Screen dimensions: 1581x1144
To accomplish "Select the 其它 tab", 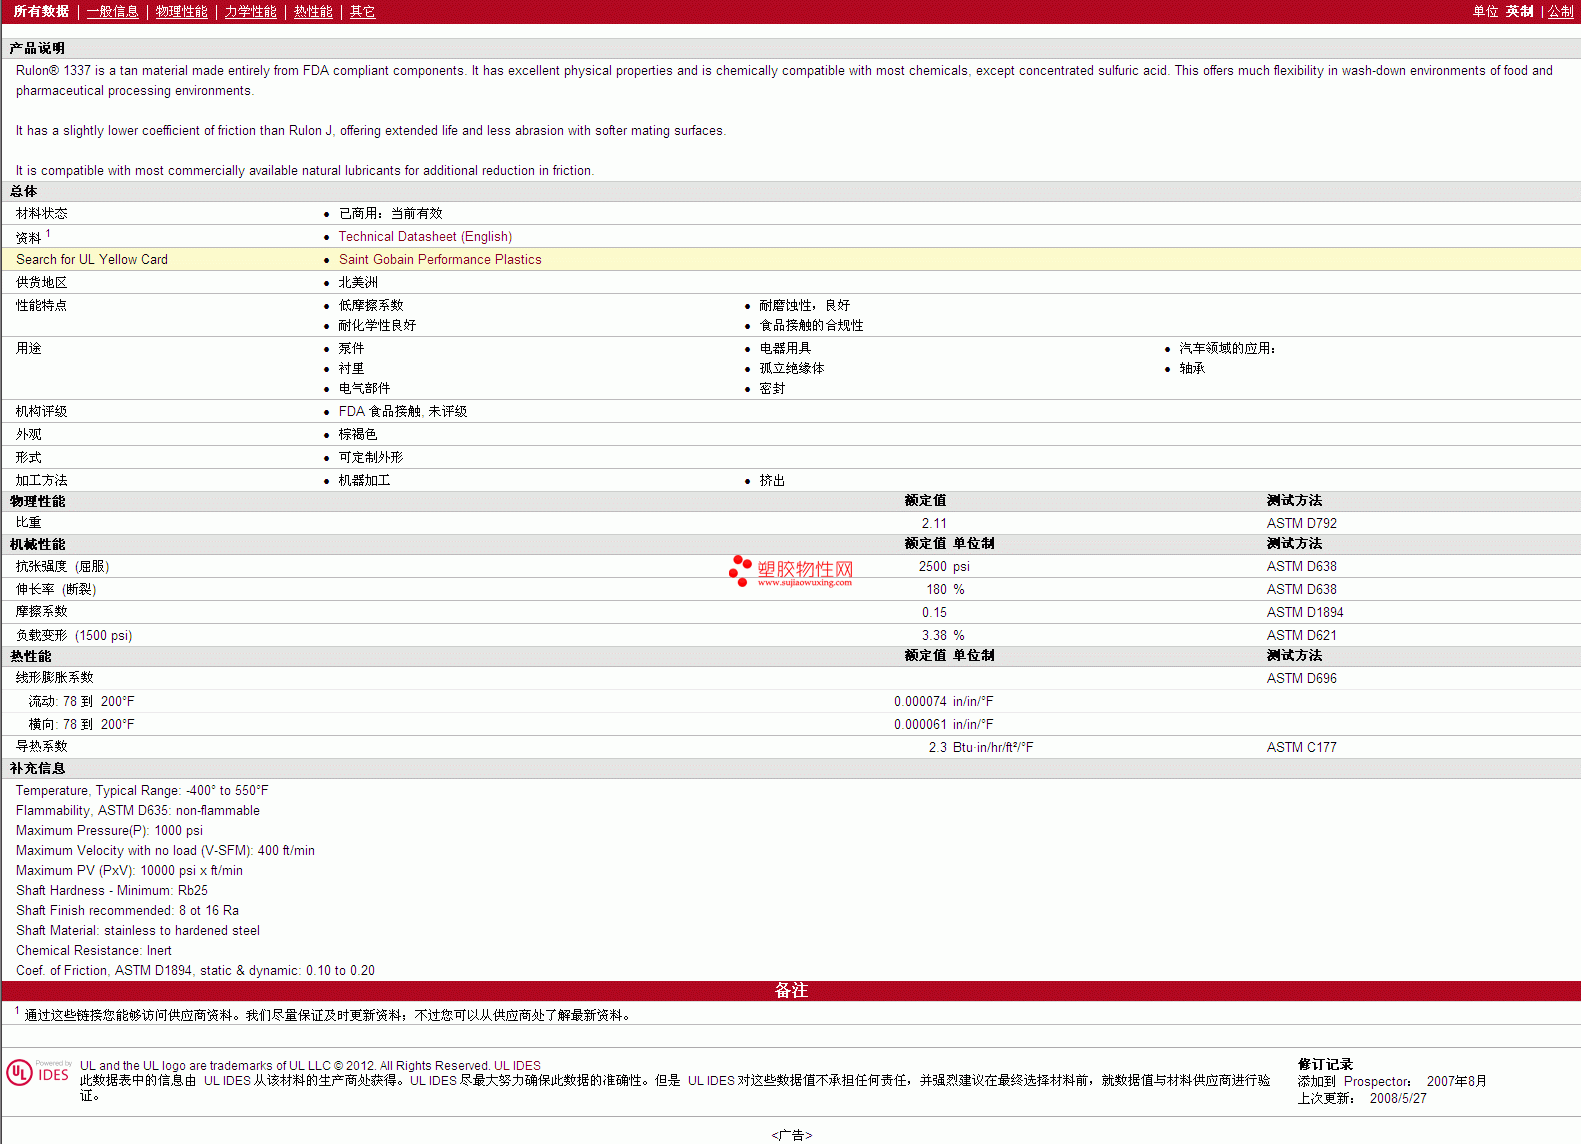I will tap(363, 12).
